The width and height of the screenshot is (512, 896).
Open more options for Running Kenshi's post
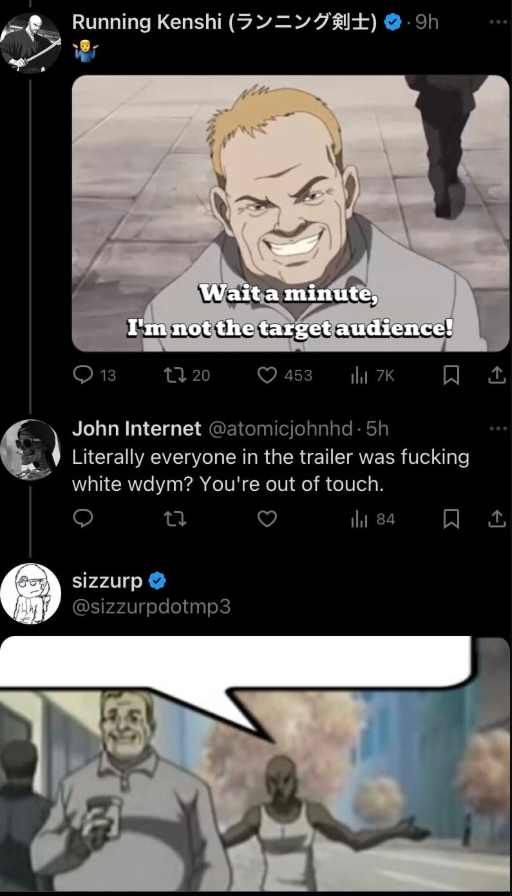point(498,22)
